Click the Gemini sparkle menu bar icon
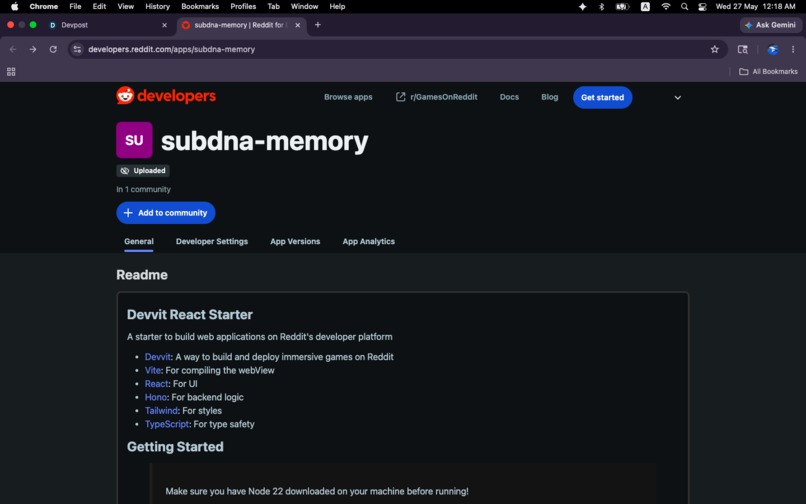The width and height of the screenshot is (806, 504). 582,7
